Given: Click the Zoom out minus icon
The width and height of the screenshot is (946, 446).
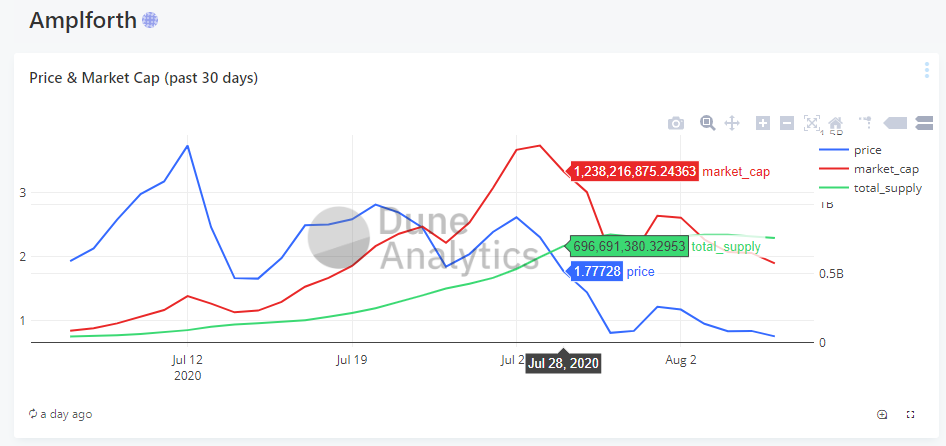Looking at the screenshot, I should (787, 123).
